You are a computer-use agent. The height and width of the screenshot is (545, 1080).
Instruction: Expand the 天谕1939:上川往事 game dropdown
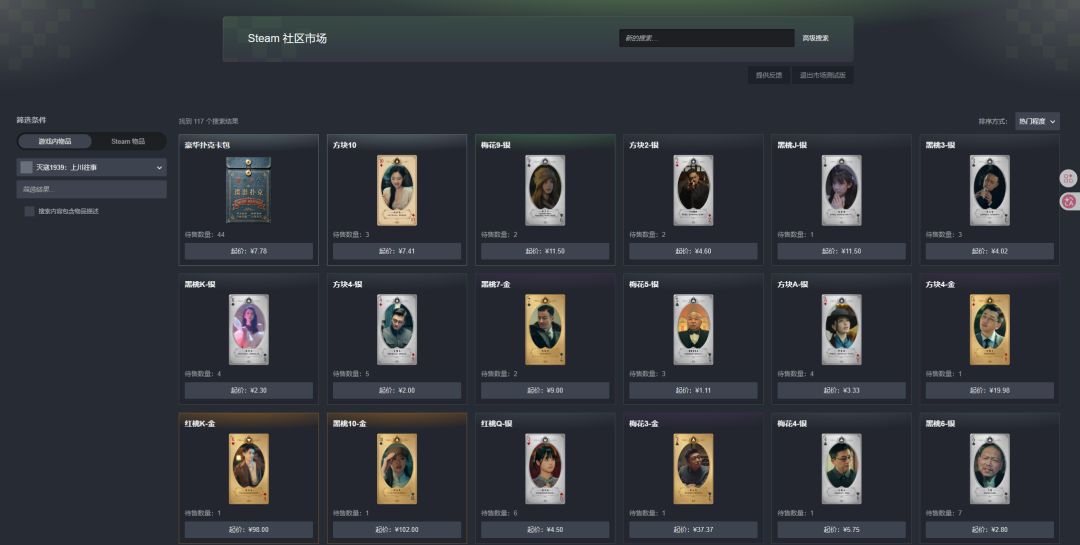pyautogui.click(x=92, y=167)
